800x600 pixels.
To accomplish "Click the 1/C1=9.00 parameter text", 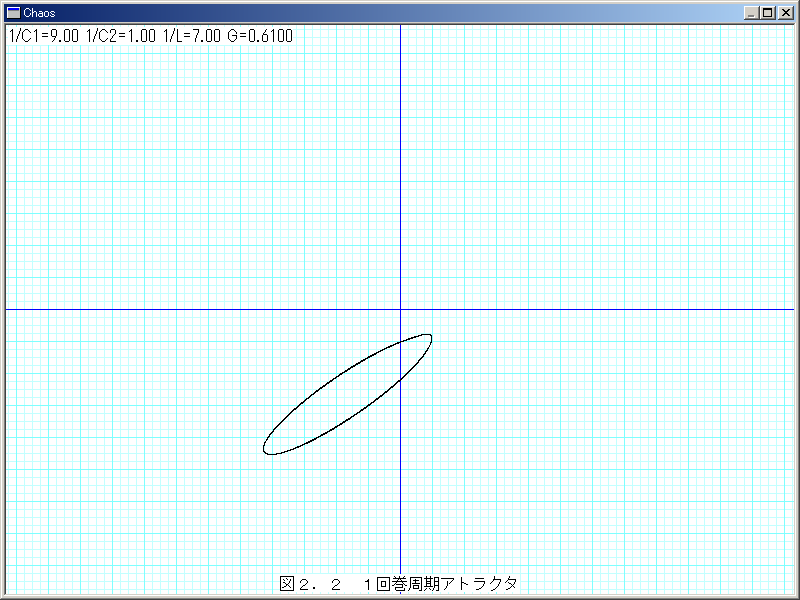I will click(44, 36).
